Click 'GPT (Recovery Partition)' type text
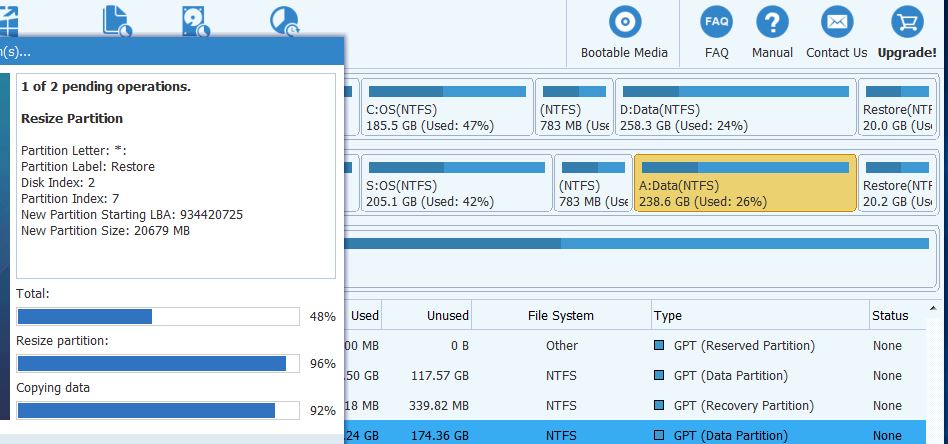 [745, 405]
